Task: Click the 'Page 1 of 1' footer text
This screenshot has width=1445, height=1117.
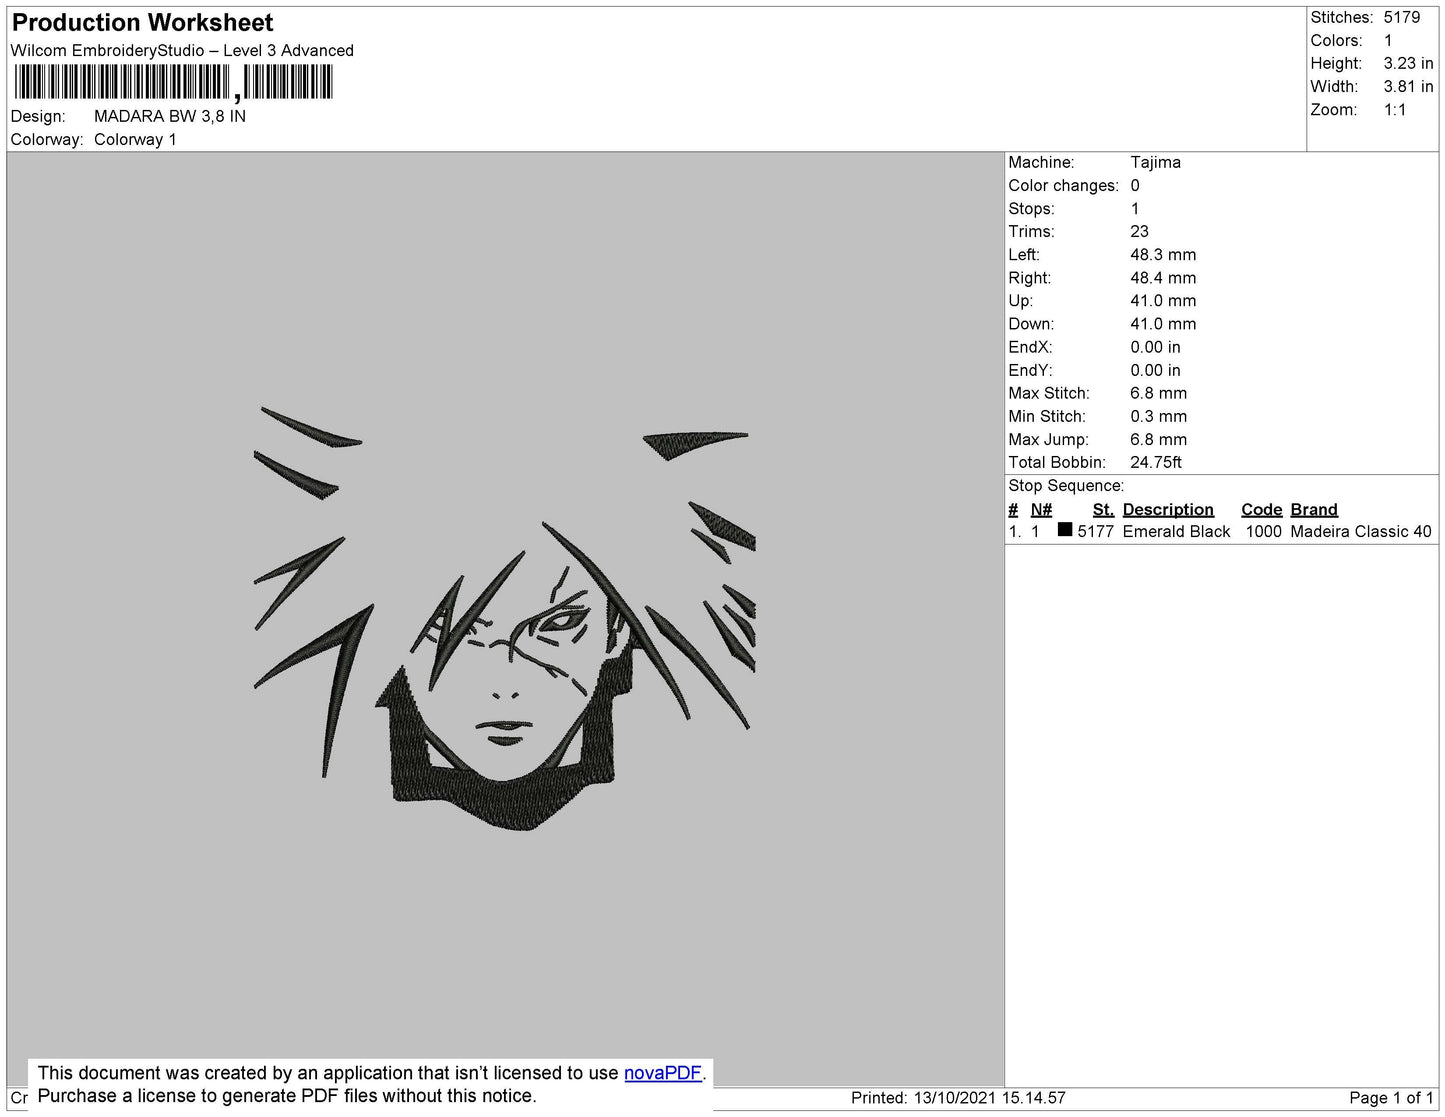Action: pyautogui.click(x=1391, y=1097)
